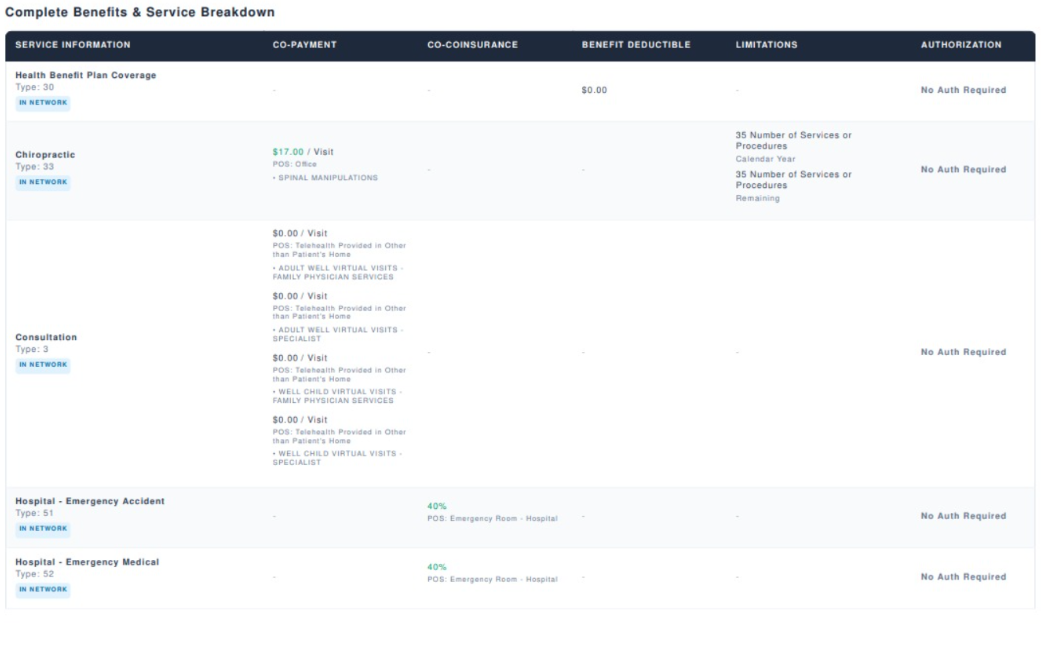Click the In Network badge under Consultation
The height and width of the screenshot is (664, 1064).
click(x=43, y=365)
